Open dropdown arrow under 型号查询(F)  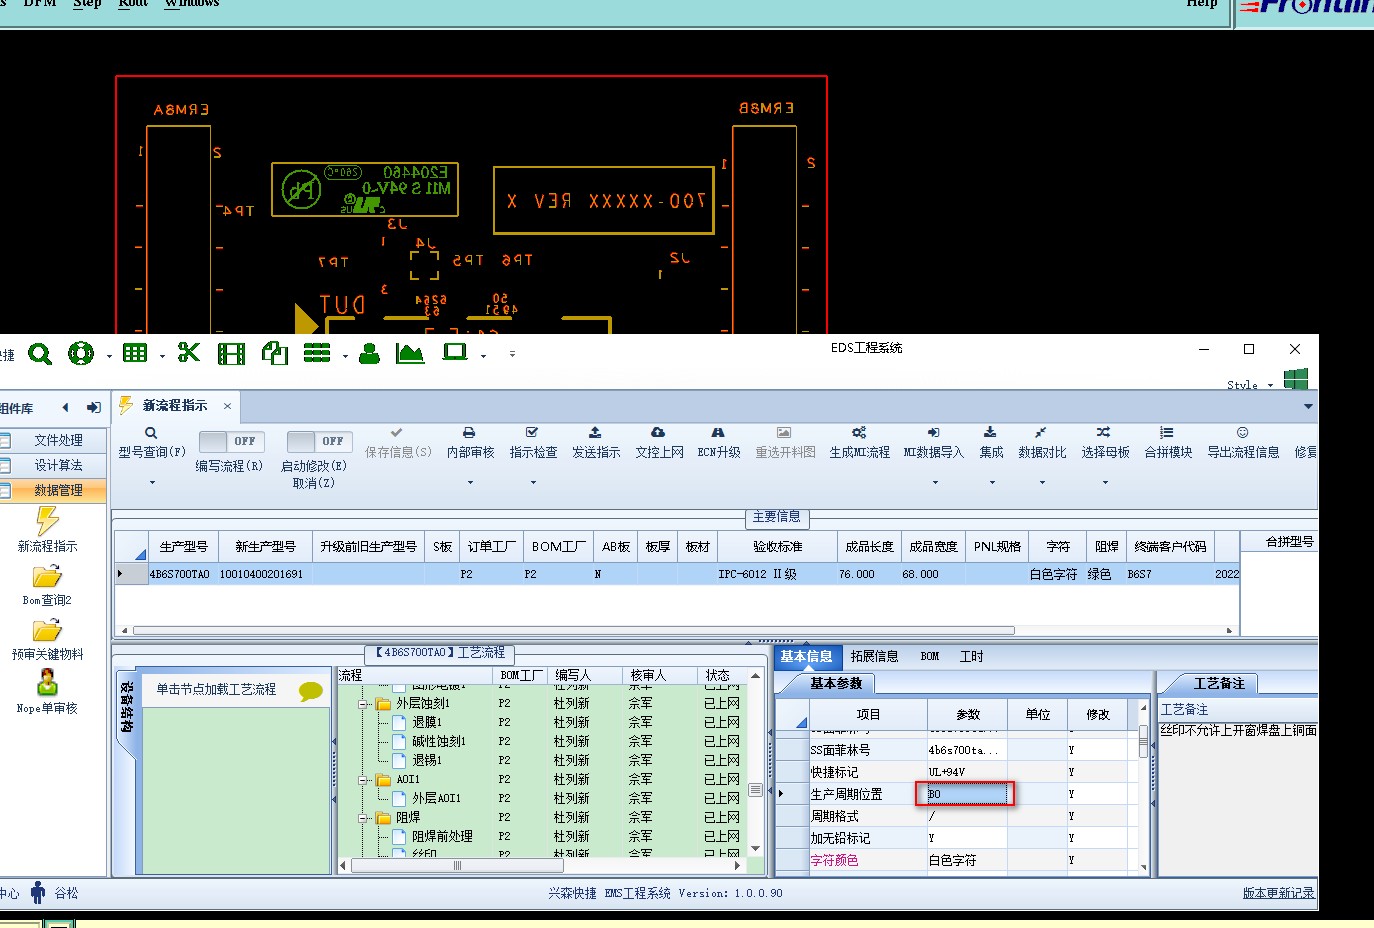152,483
